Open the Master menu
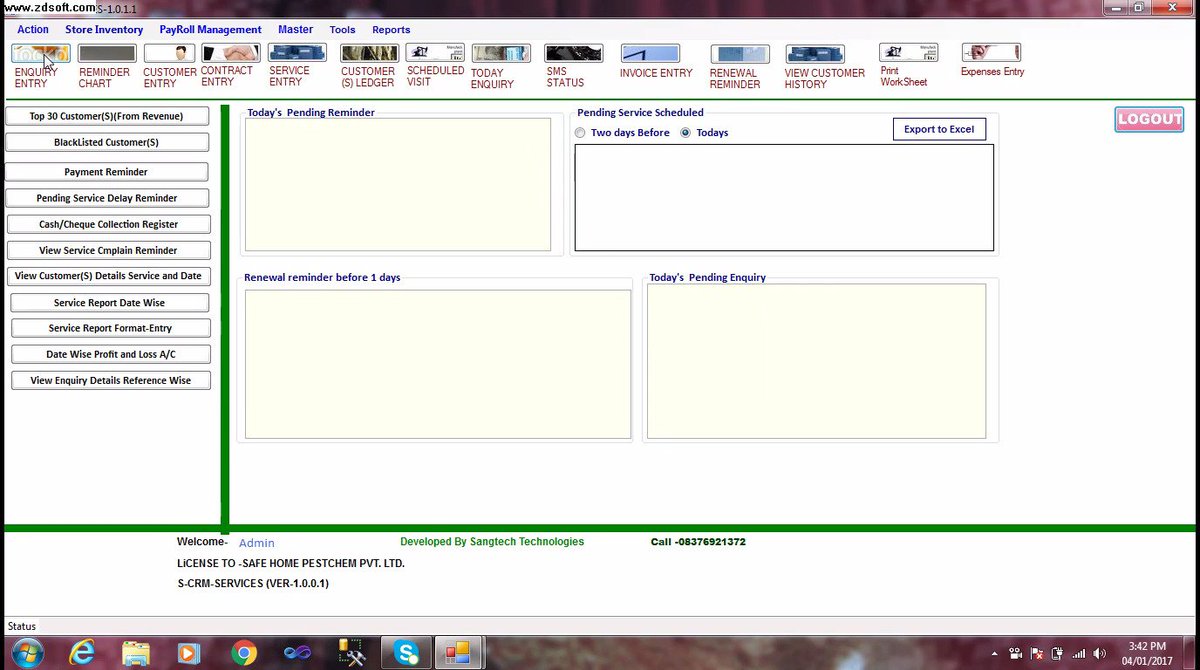1200x670 pixels. pyautogui.click(x=295, y=30)
